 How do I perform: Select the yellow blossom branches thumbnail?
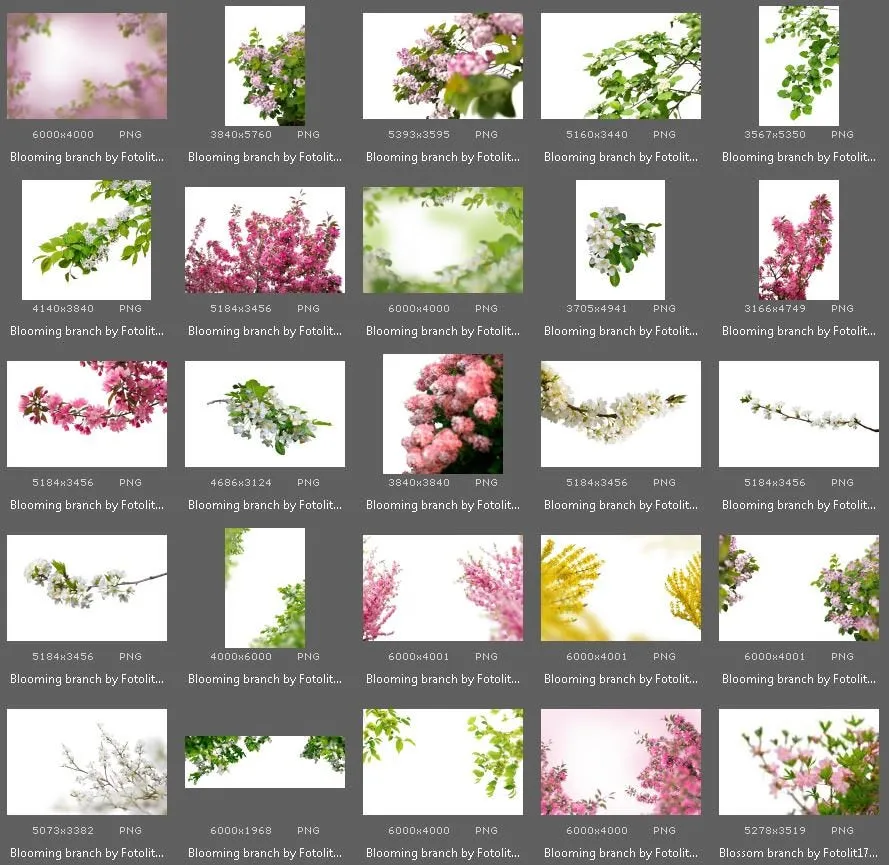[621, 588]
